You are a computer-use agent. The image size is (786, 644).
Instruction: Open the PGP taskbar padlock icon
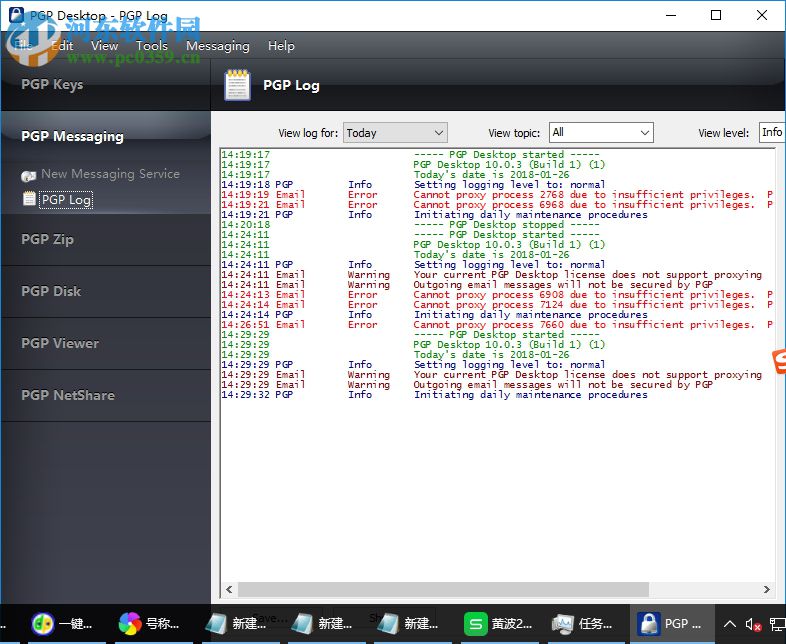click(649, 624)
